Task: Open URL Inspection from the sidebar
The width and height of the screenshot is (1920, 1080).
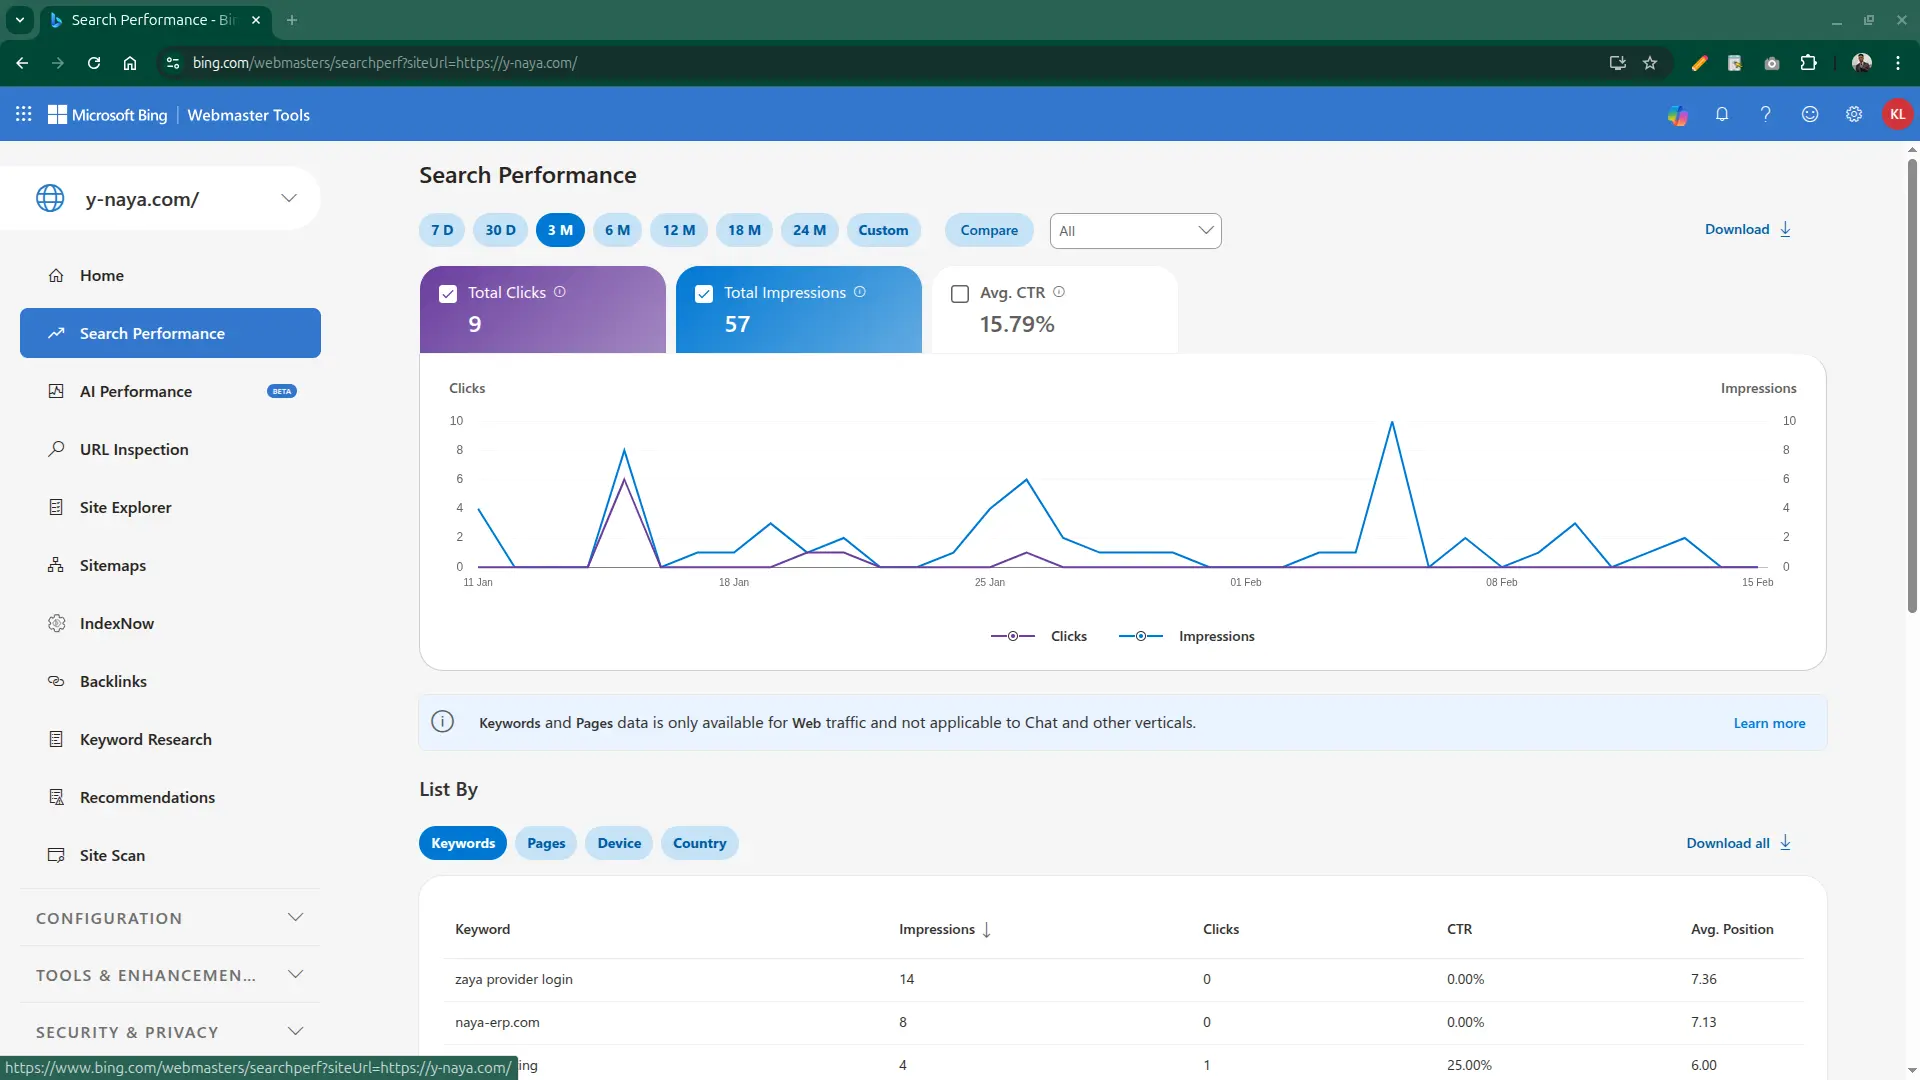Action: (134, 449)
